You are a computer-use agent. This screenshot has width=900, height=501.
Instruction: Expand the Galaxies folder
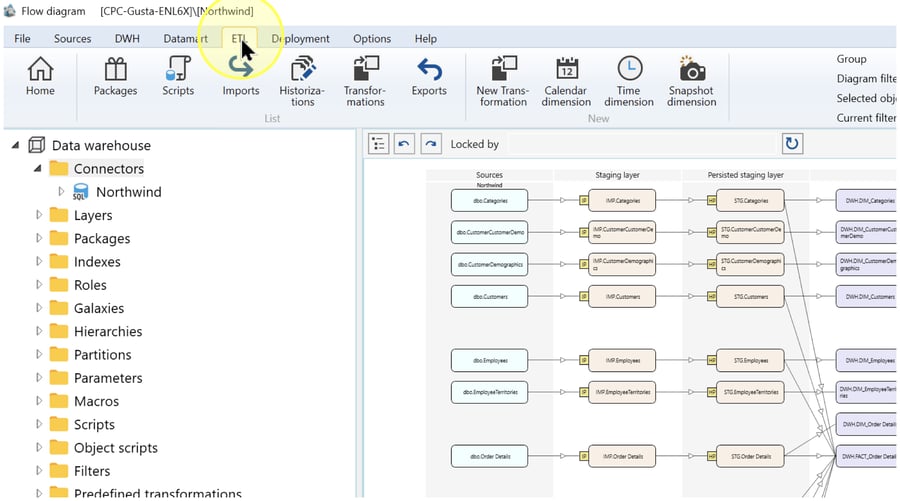click(x=38, y=308)
